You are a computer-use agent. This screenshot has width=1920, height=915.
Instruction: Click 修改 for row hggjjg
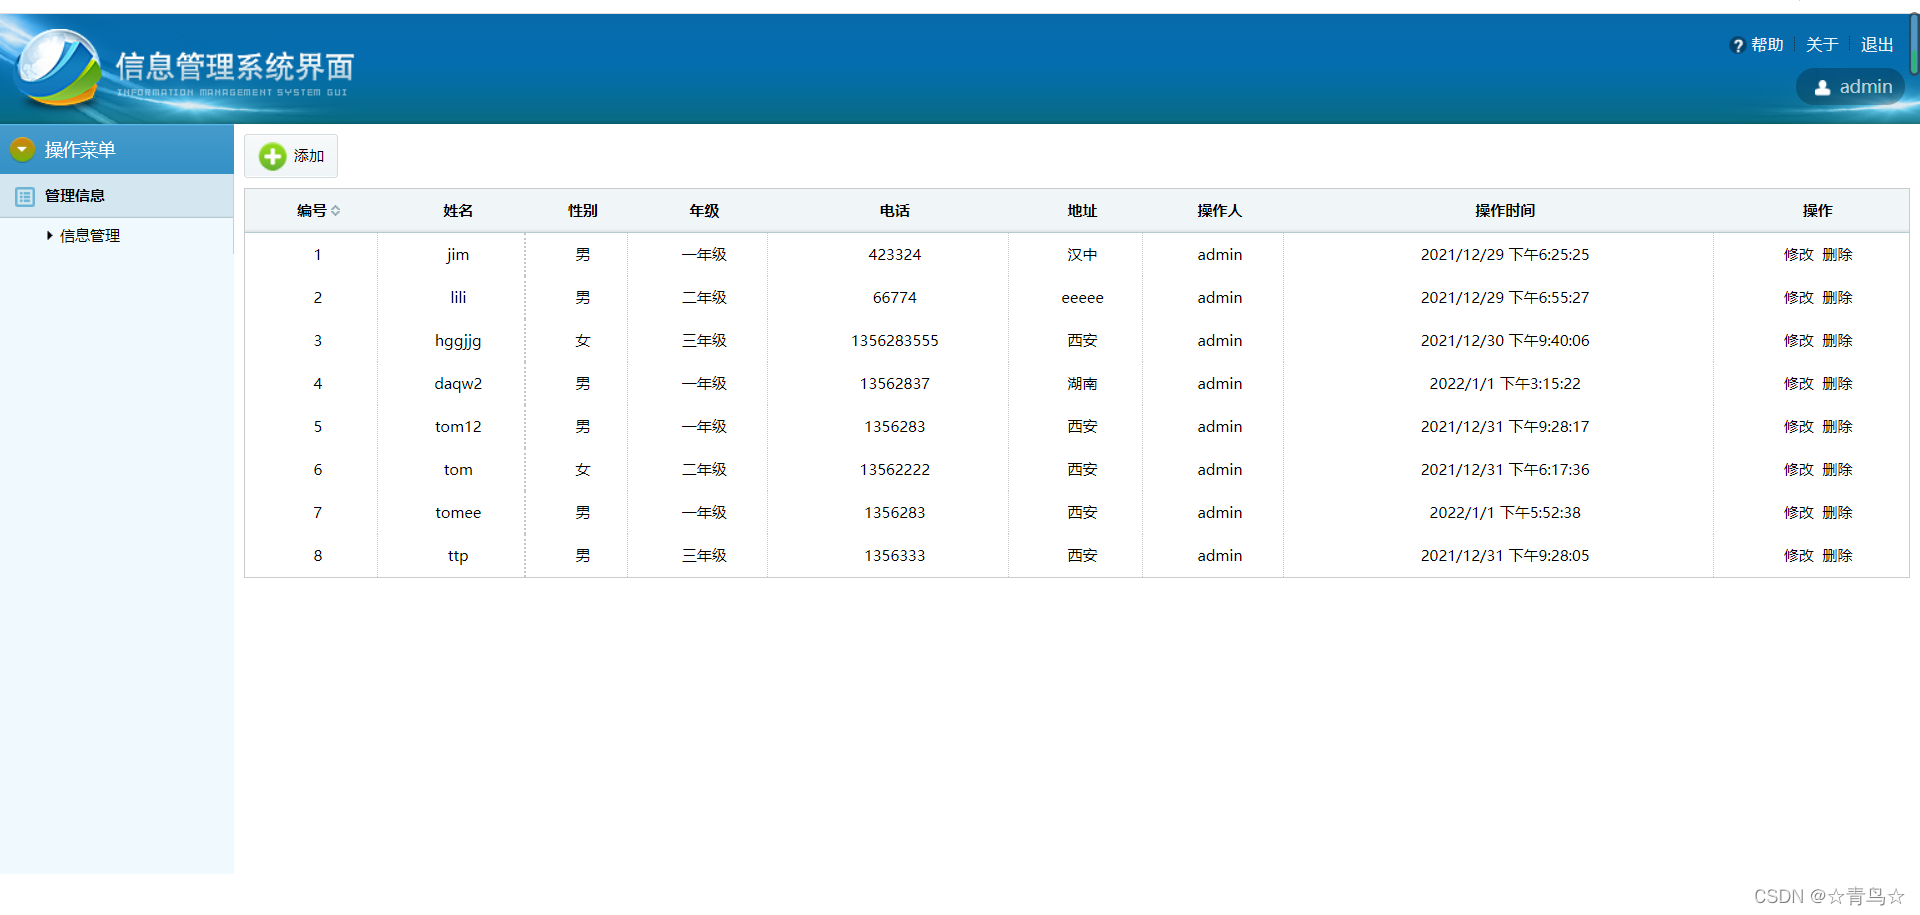(x=1798, y=341)
